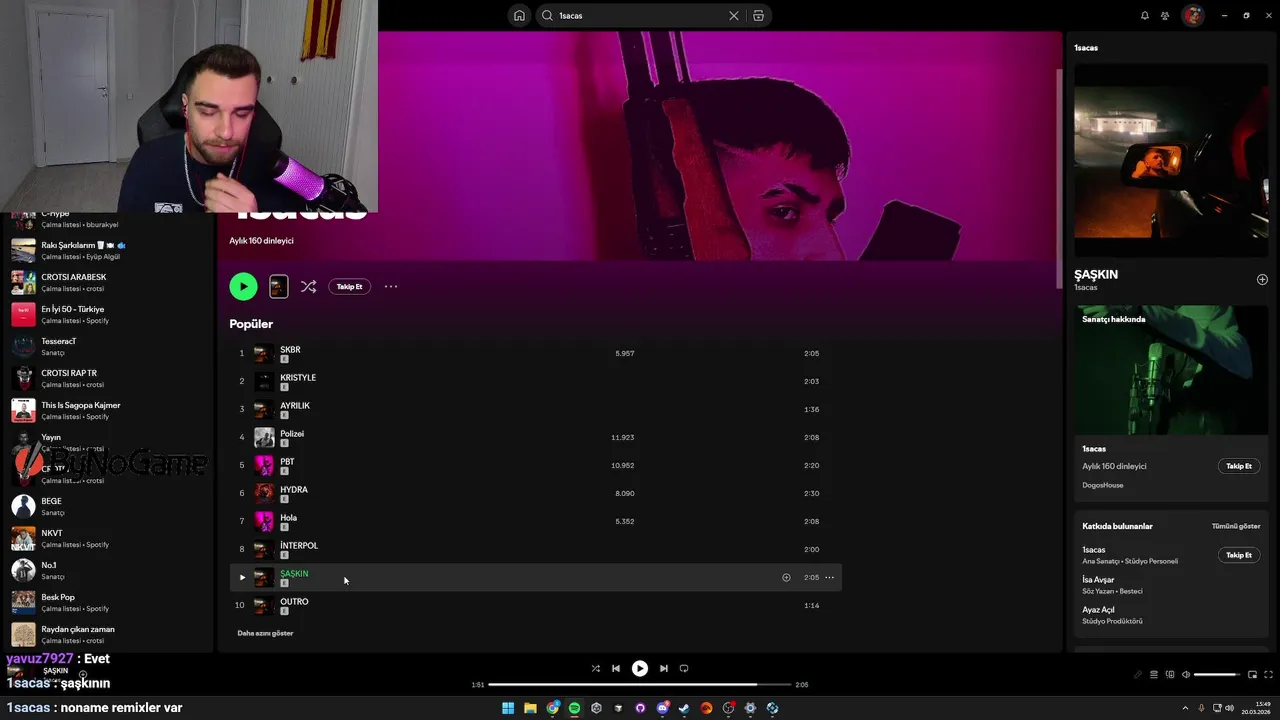Open Raydan çıkan zaman playlist

tap(108, 634)
